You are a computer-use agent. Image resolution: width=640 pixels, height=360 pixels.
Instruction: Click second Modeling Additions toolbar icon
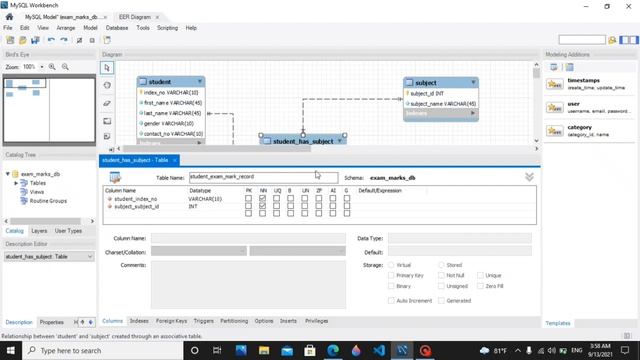coord(569,67)
